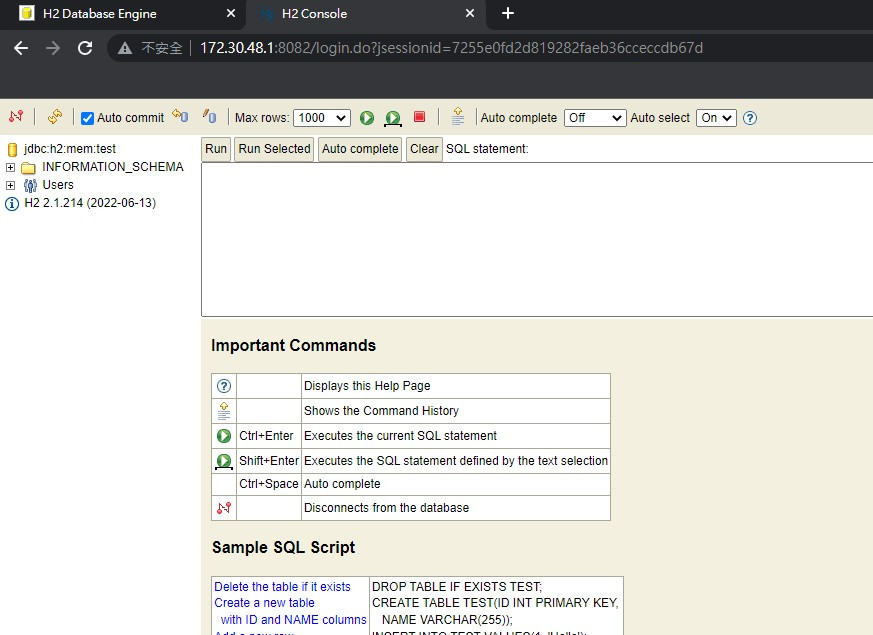This screenshot has width=873, height=635.
Task: Click the Commit toolbar icon
Action: coord(209,116)
